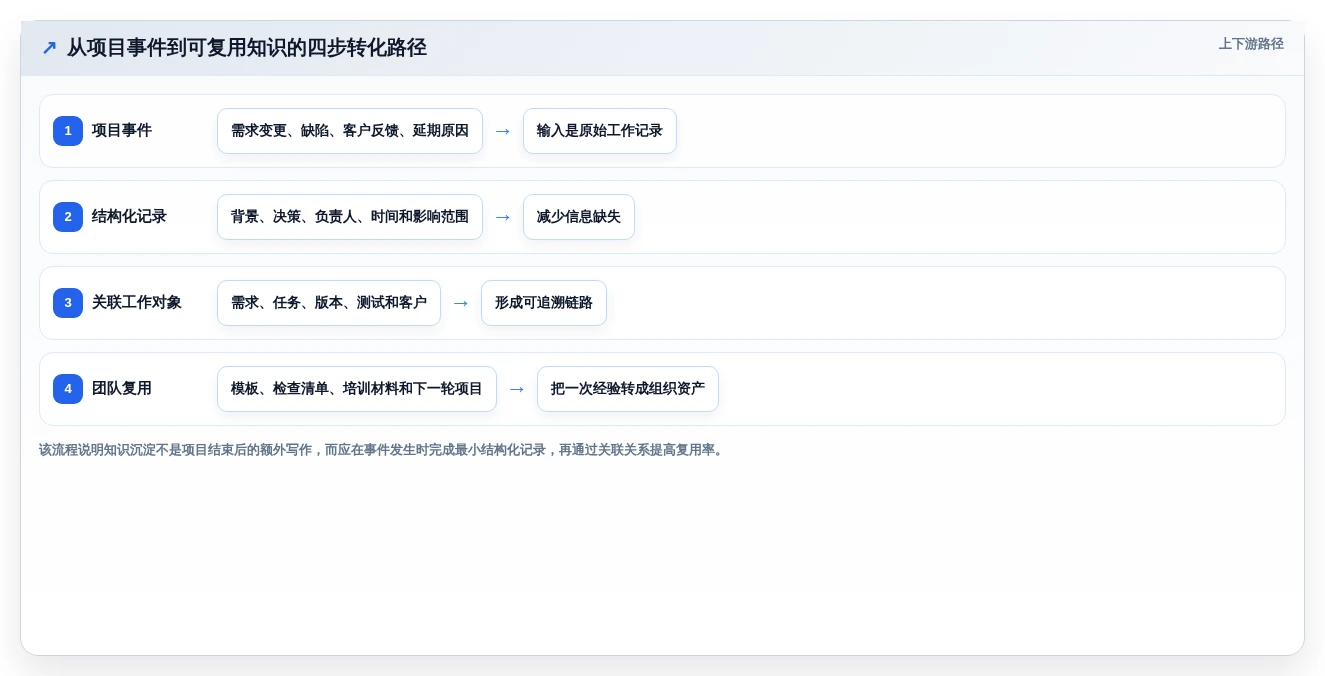The image size is (1325, 676).
Task: Select the step 4 number badge
Action: (x=68, y=389)
